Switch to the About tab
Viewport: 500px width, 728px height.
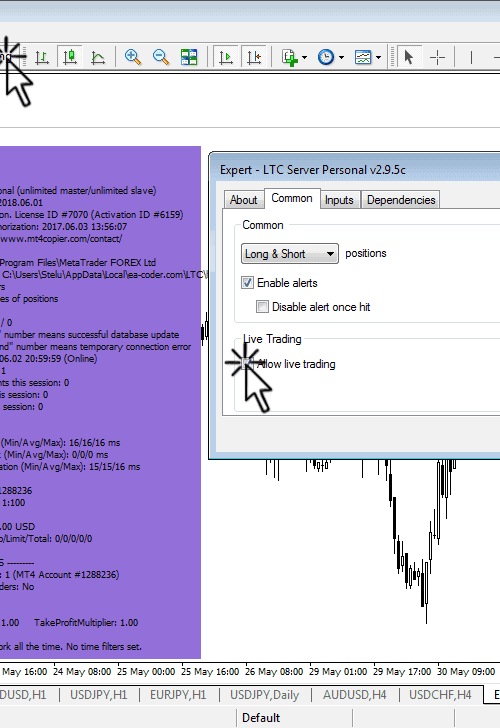coord(243,200)
